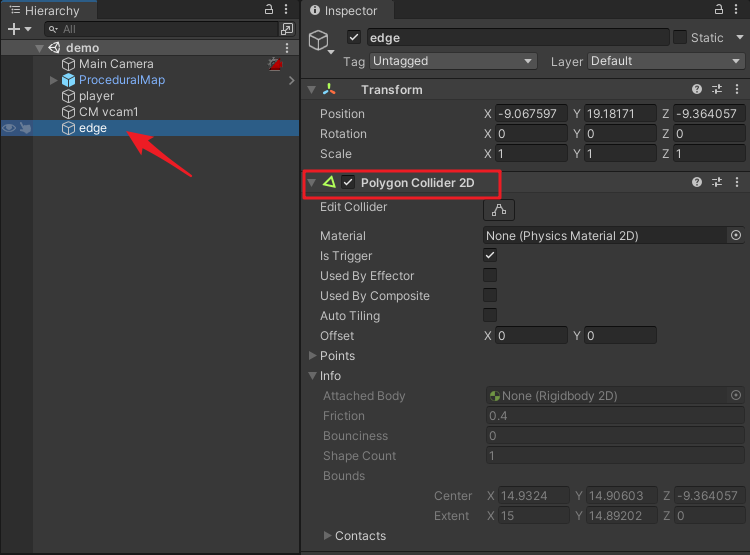Click Position X field with -9.067597
Viewport: 750px width, 555px height.
pos(531,114)
